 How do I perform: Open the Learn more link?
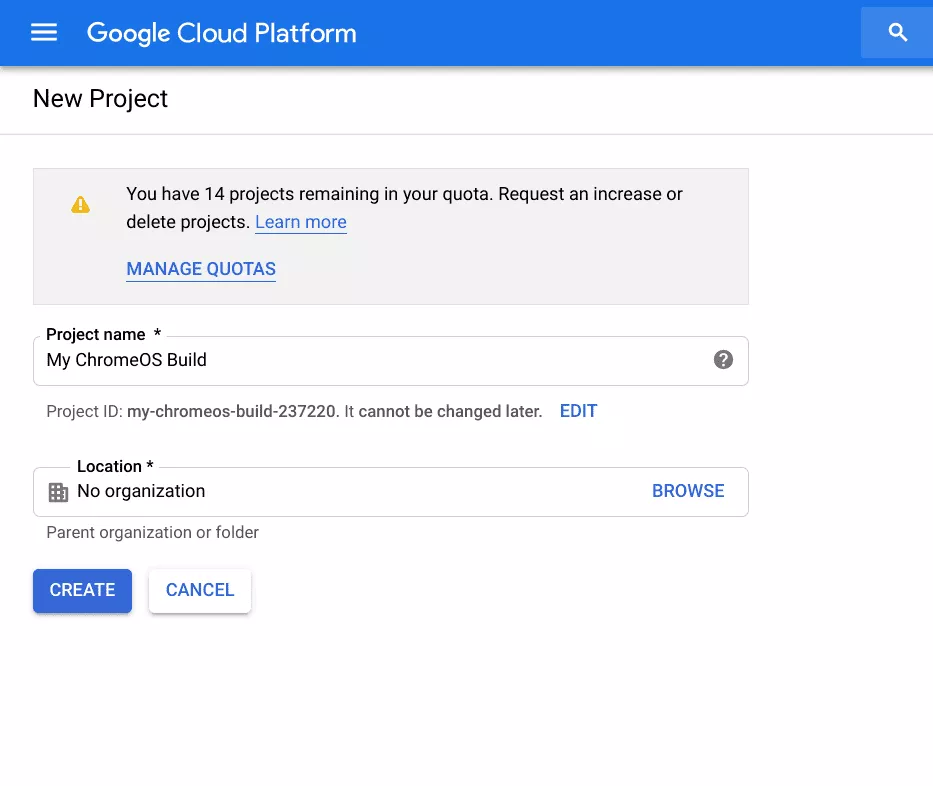coord(300,222)
